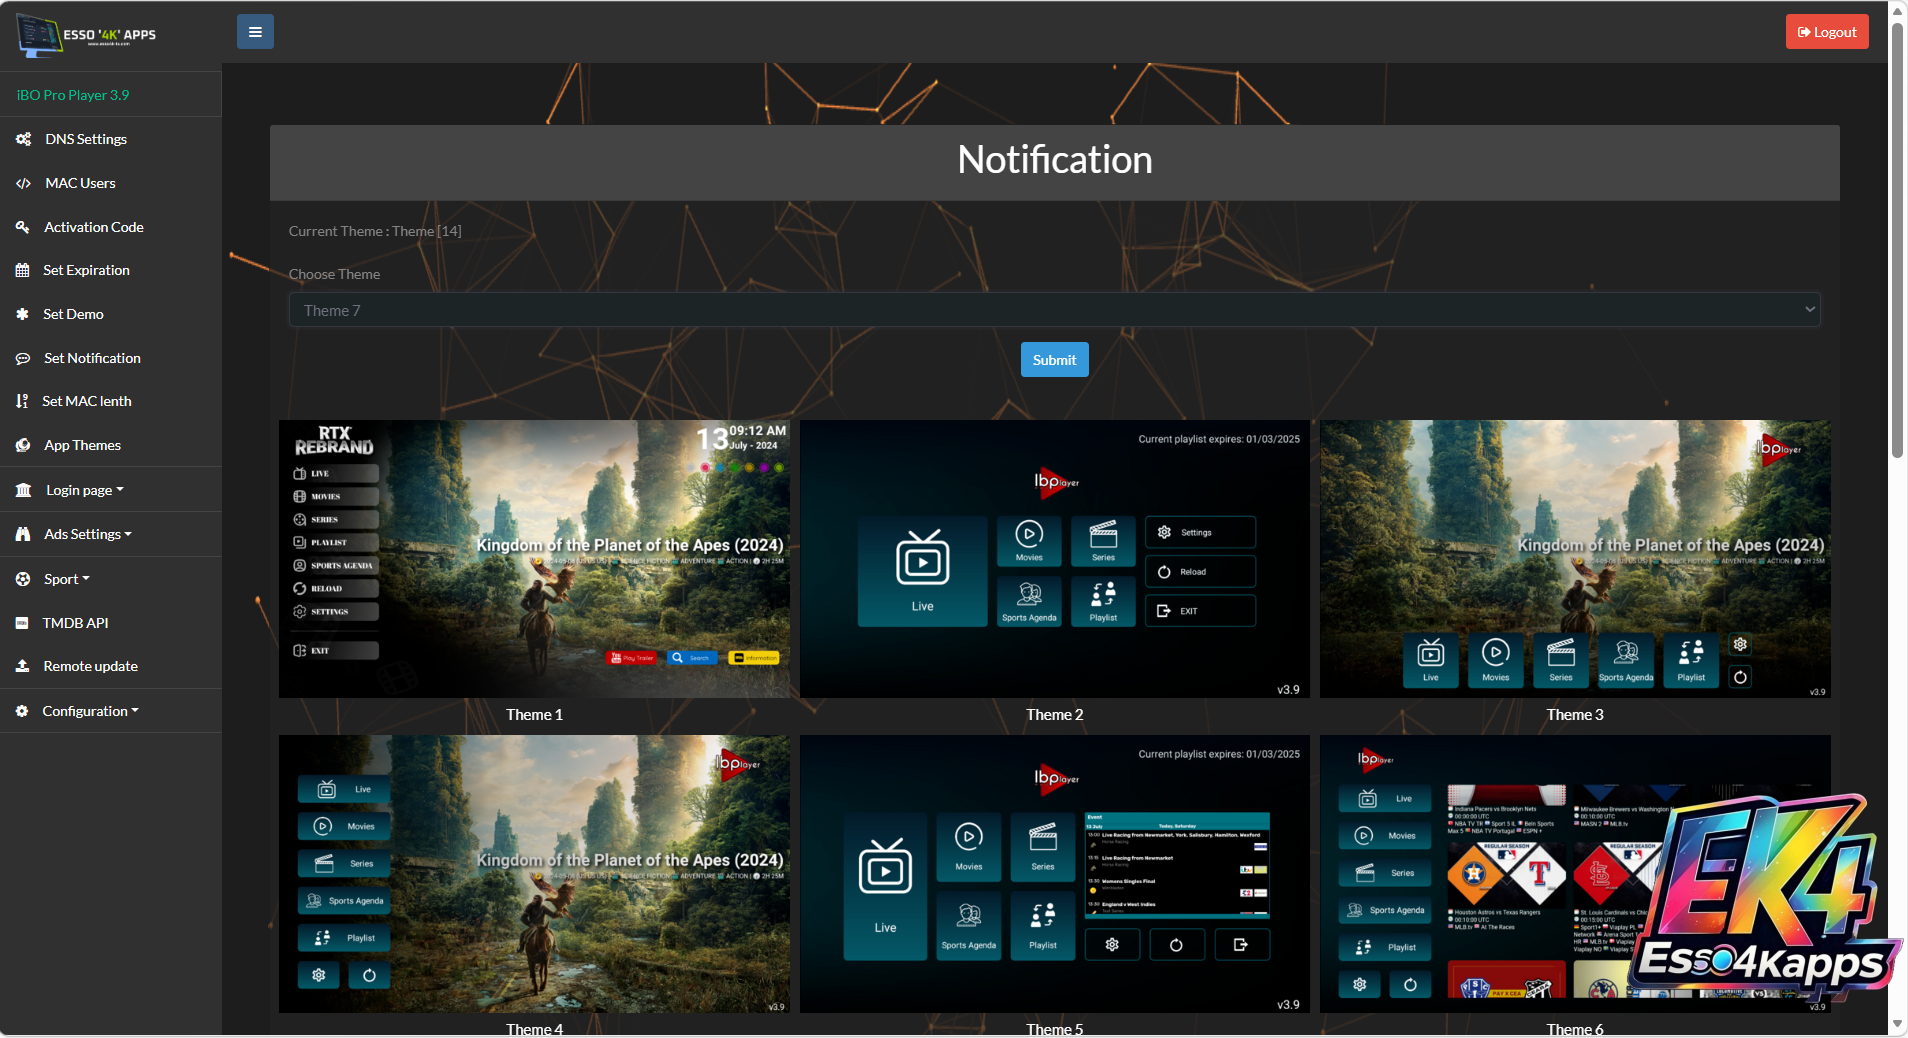The image size is (1908, 1038).
Task: Expand the Configuration submenu
Action: click(90, 711)
